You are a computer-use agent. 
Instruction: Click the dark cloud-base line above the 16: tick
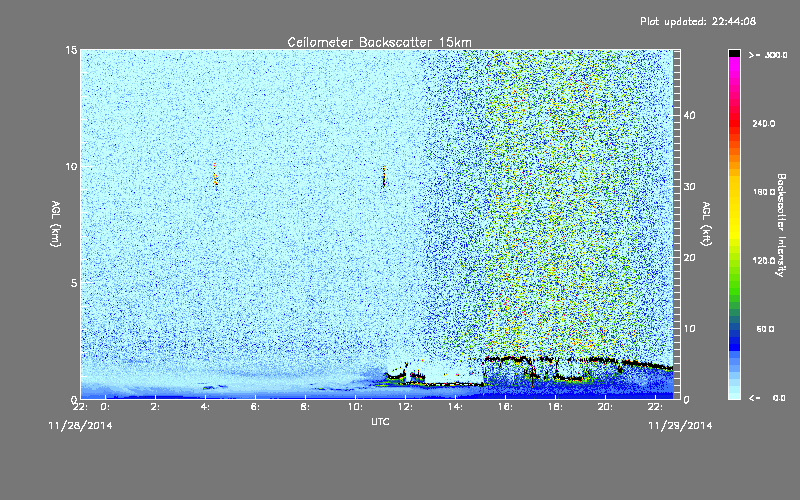pyautogui.click(x=507, y=359)
